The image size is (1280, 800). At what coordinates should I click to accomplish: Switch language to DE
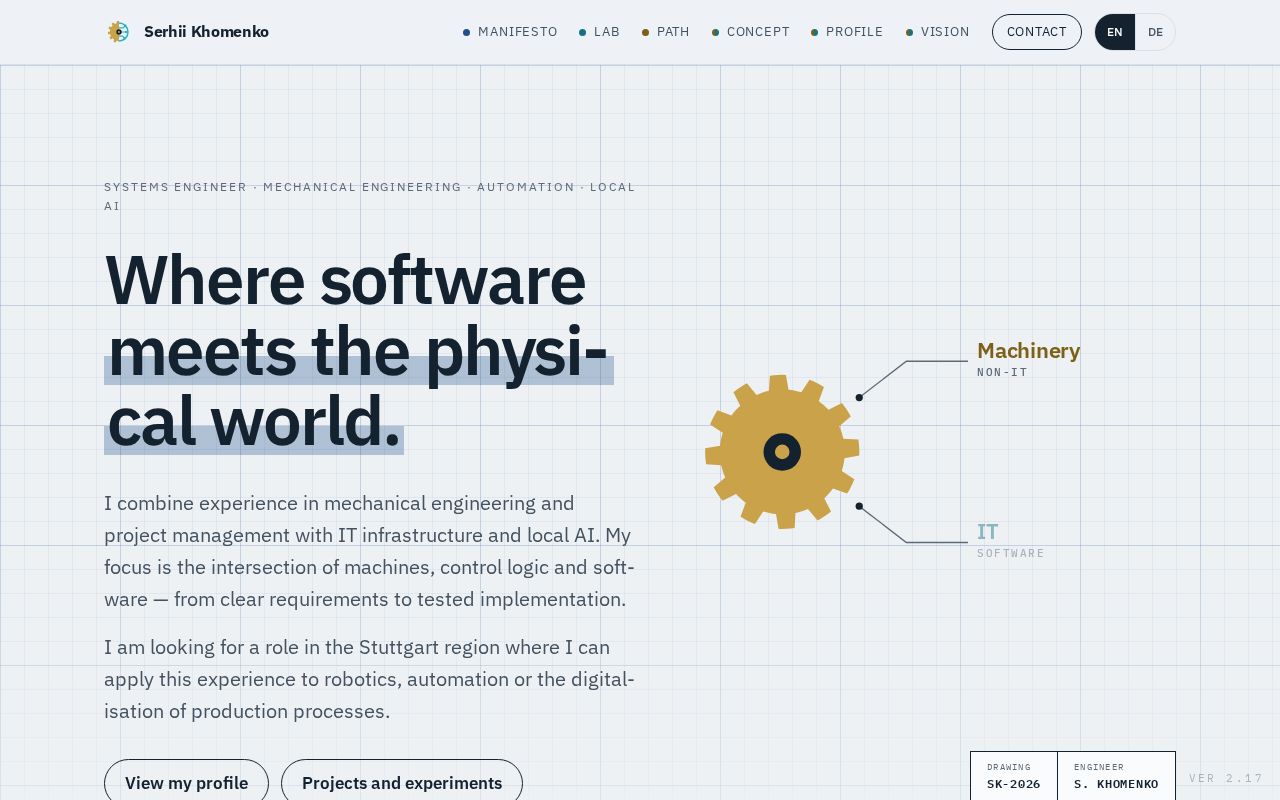point(1155,32)
